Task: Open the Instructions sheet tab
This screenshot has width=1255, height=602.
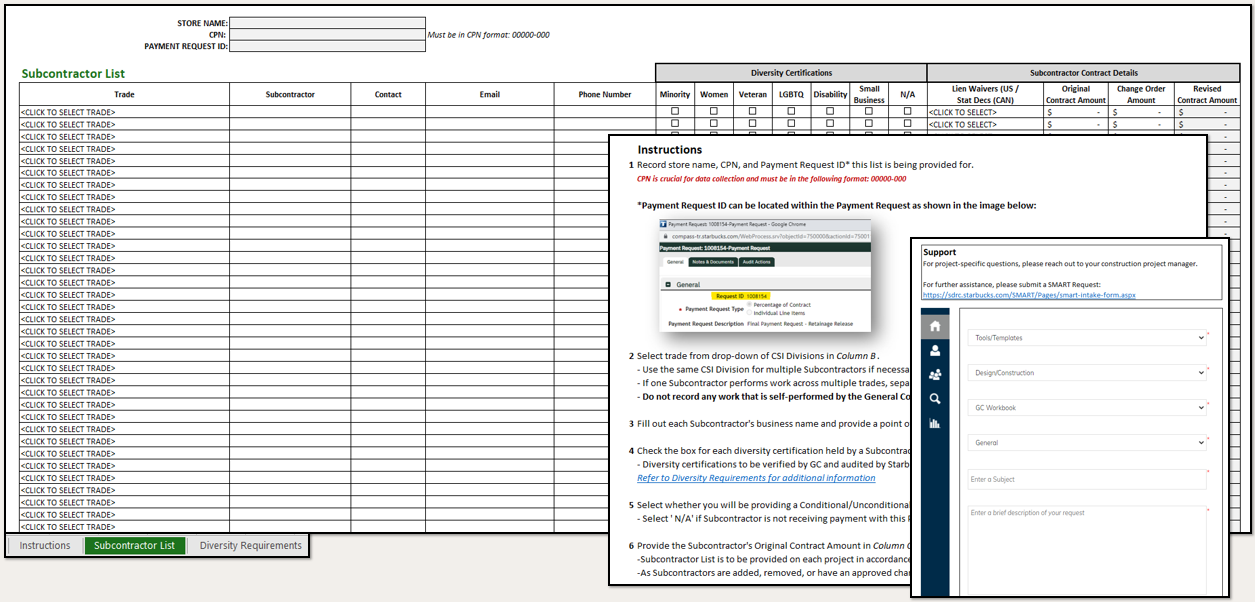Action: pos(45,546)
